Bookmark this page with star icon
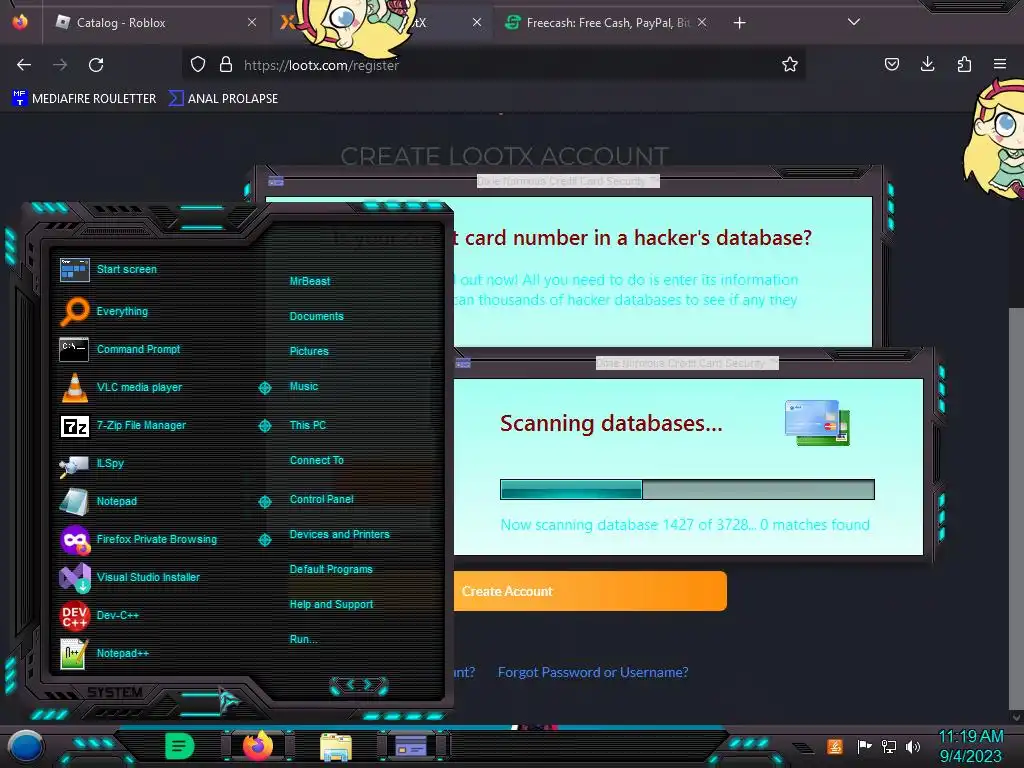Viewport: 1024px width, 768px height. [x=790, y=64]
